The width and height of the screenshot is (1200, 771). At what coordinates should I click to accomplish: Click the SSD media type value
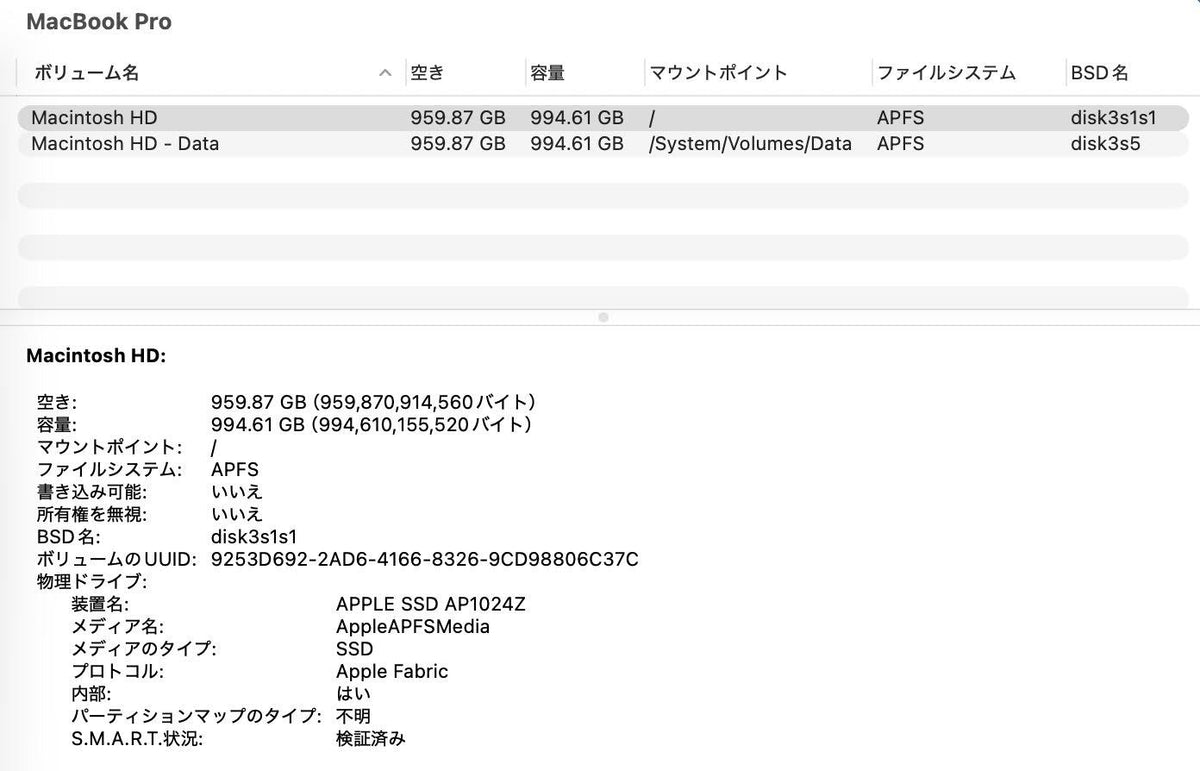tap(355, 649)
